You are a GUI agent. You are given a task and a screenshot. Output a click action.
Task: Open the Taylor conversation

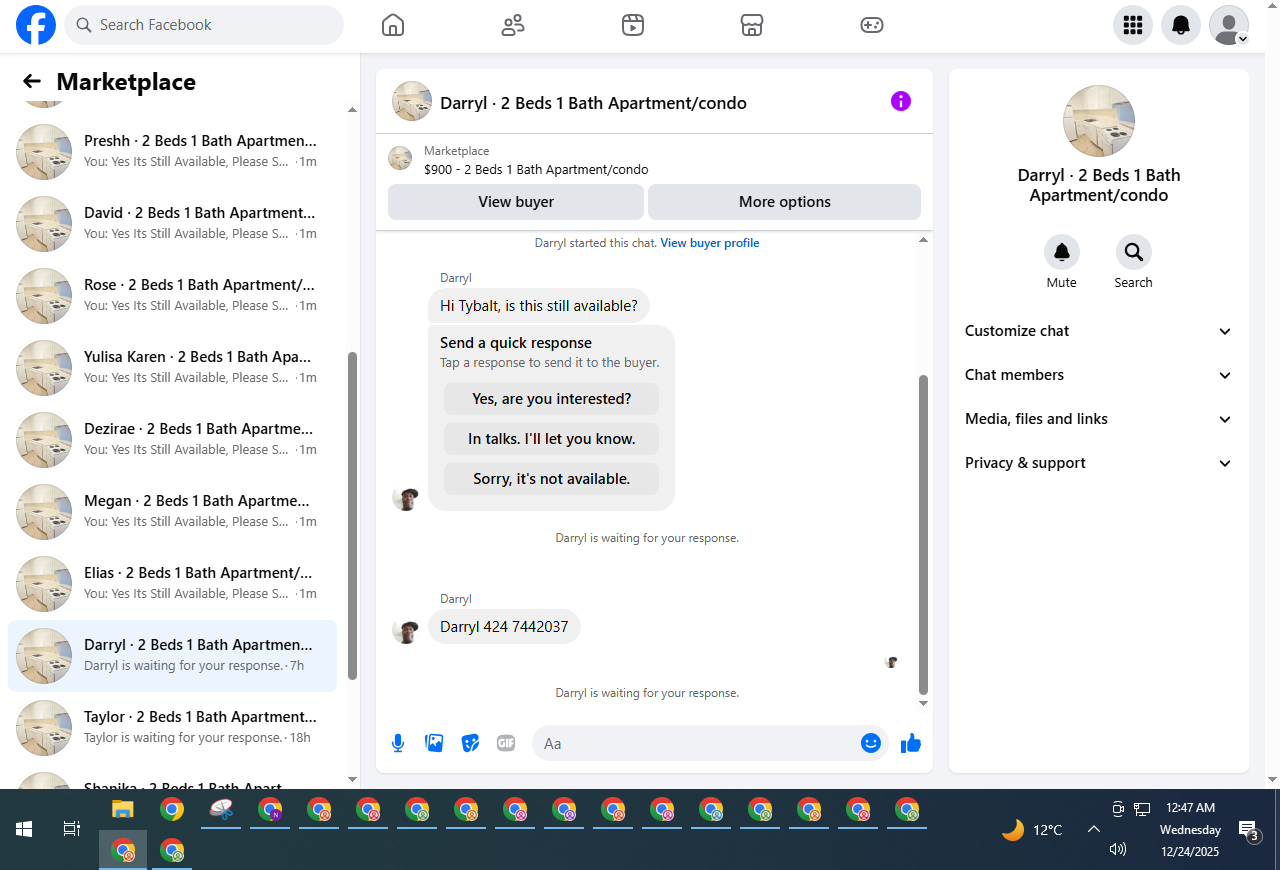tap(172, 728)
